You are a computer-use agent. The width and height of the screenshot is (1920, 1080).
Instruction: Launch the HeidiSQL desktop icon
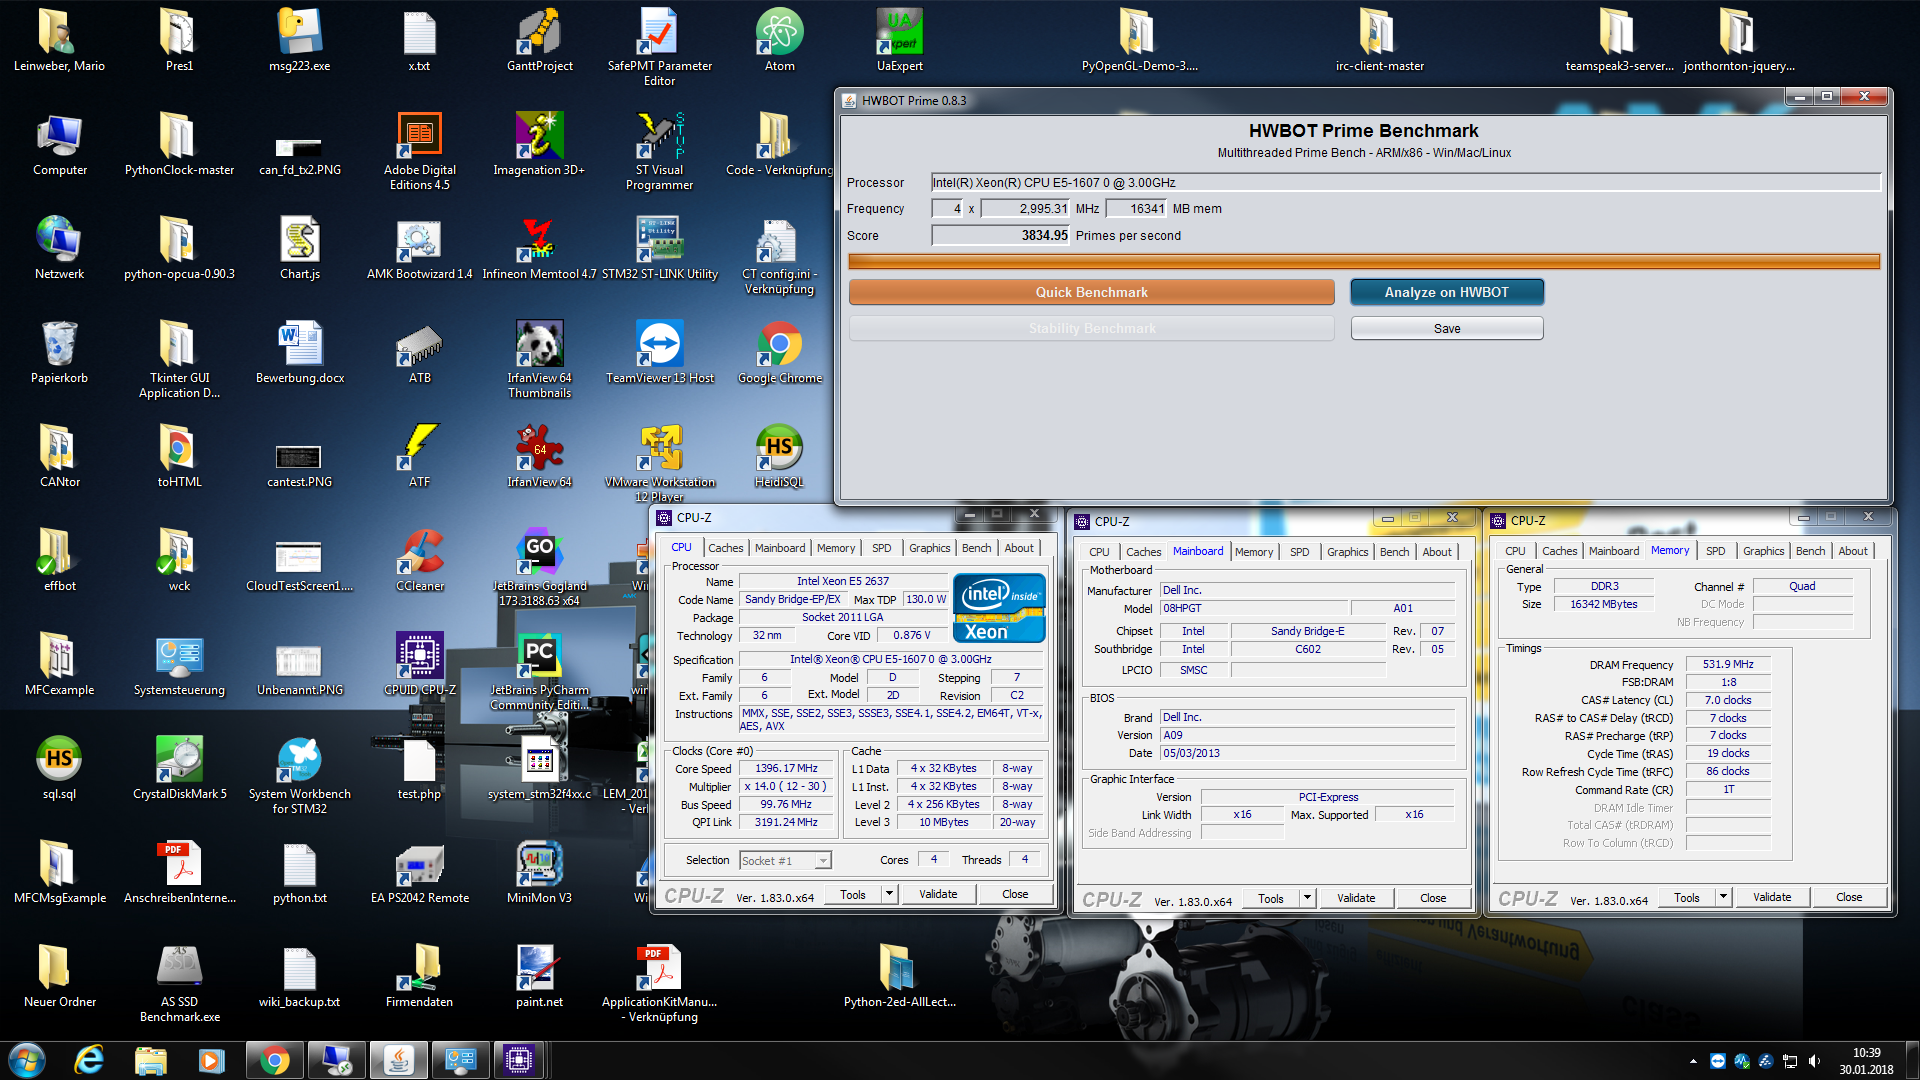(779, 456)
